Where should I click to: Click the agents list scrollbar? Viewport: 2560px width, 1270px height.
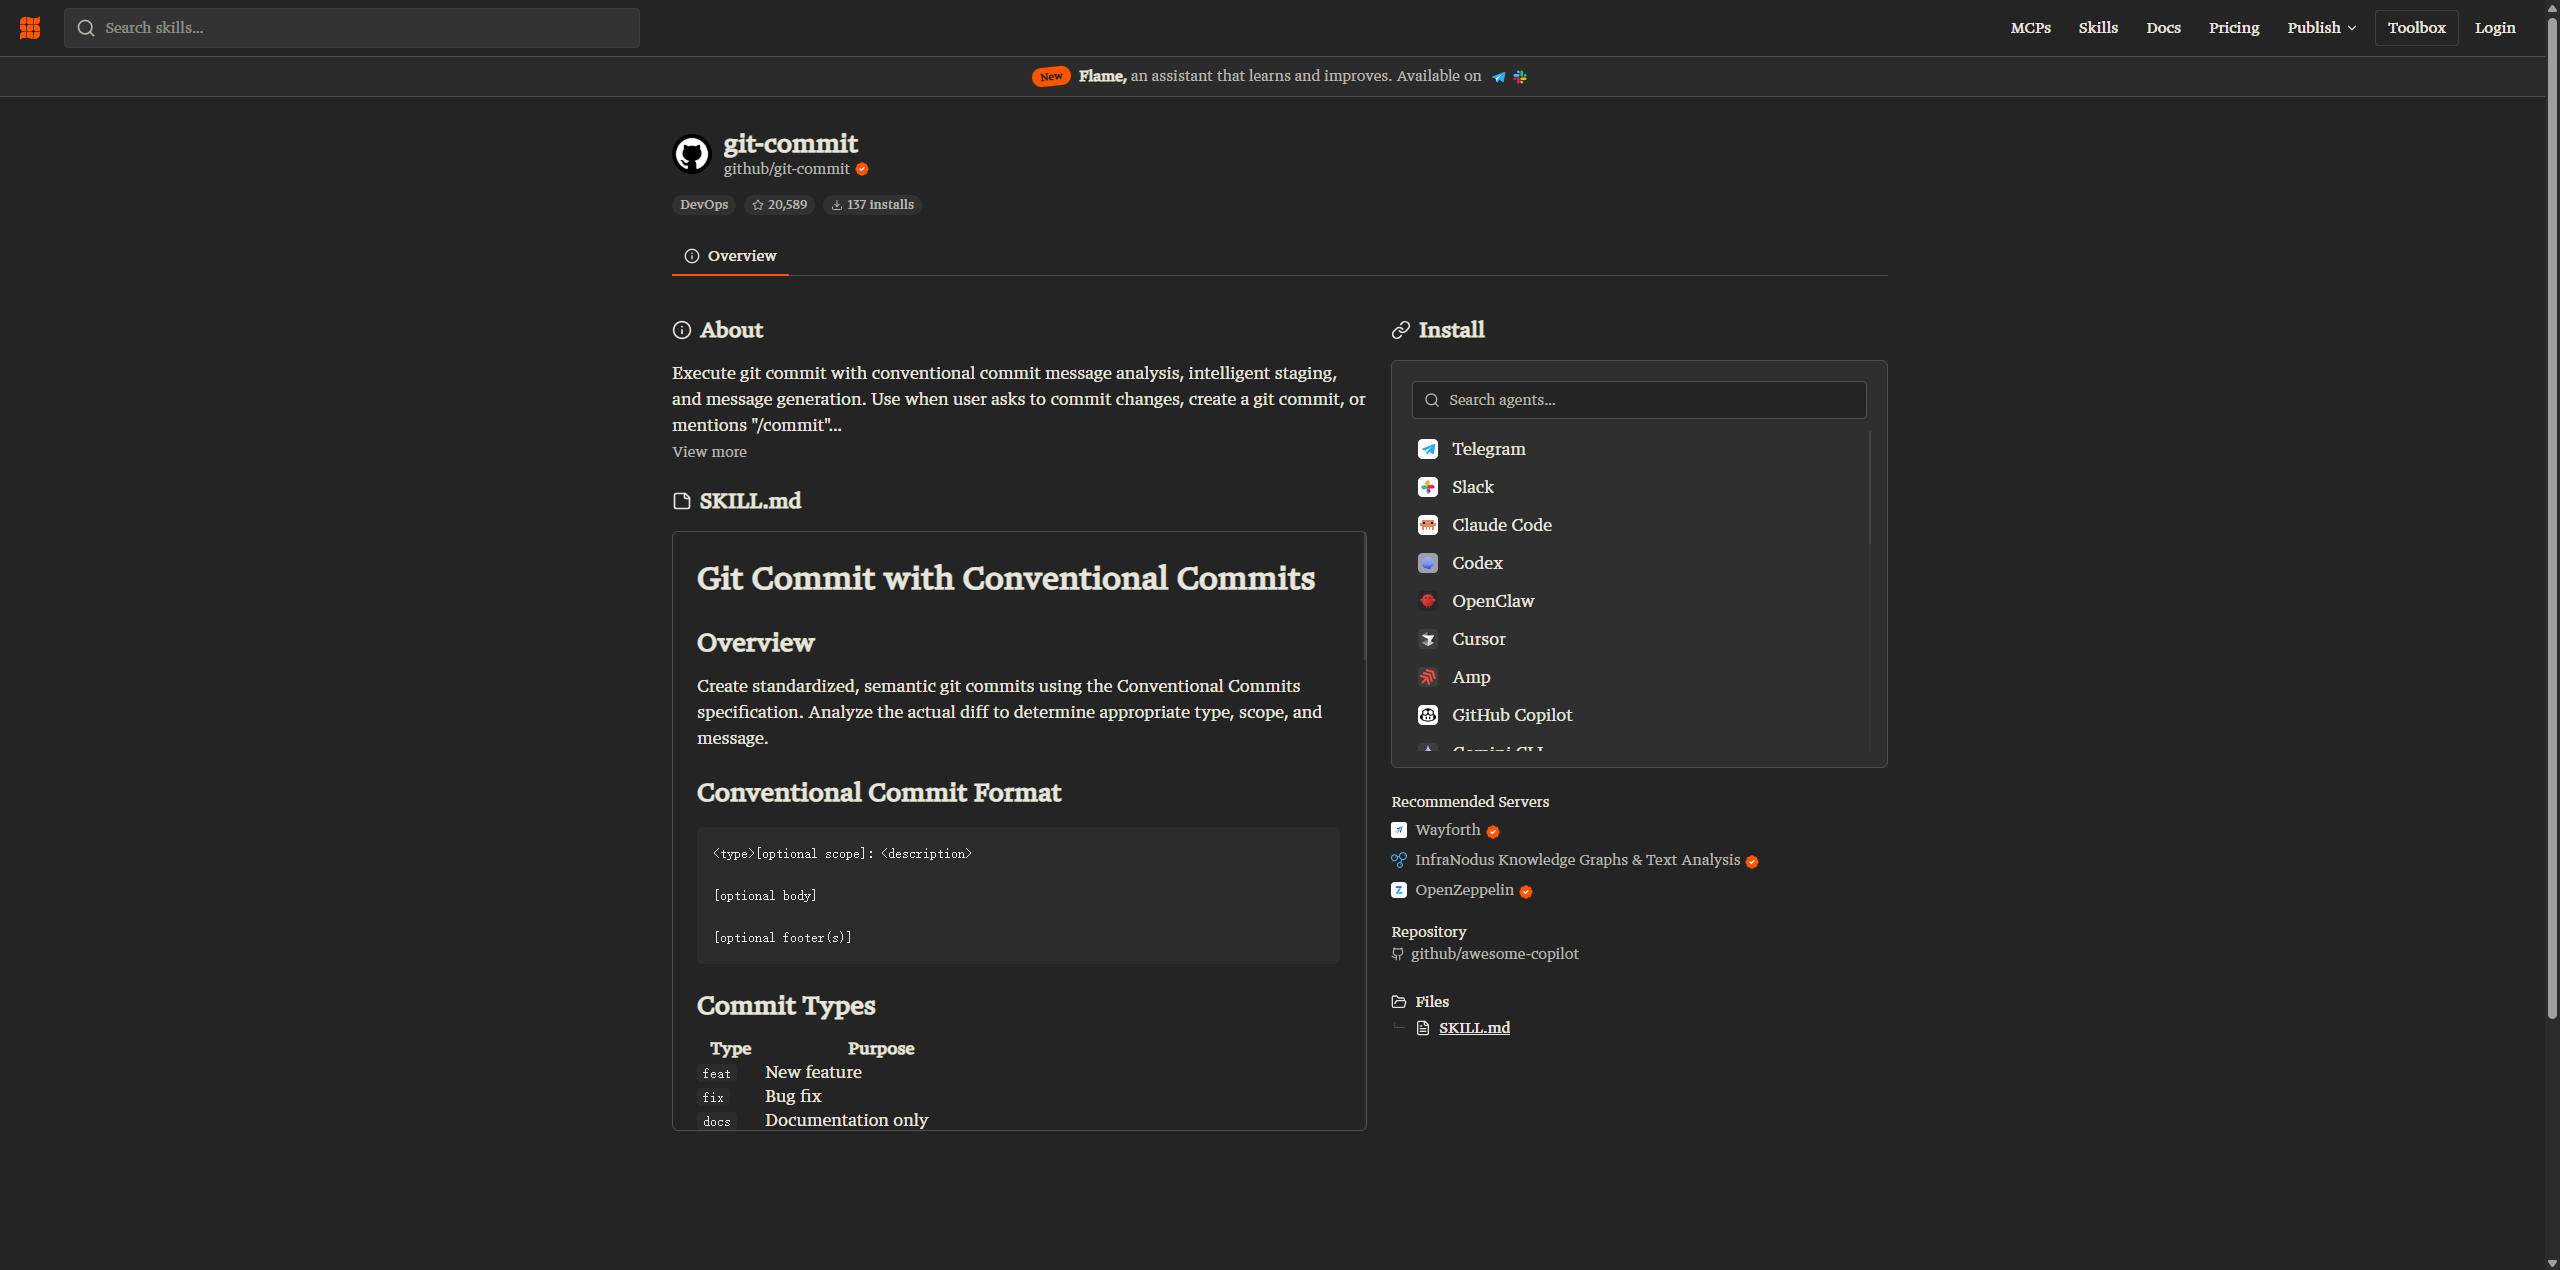(1869, 488)
